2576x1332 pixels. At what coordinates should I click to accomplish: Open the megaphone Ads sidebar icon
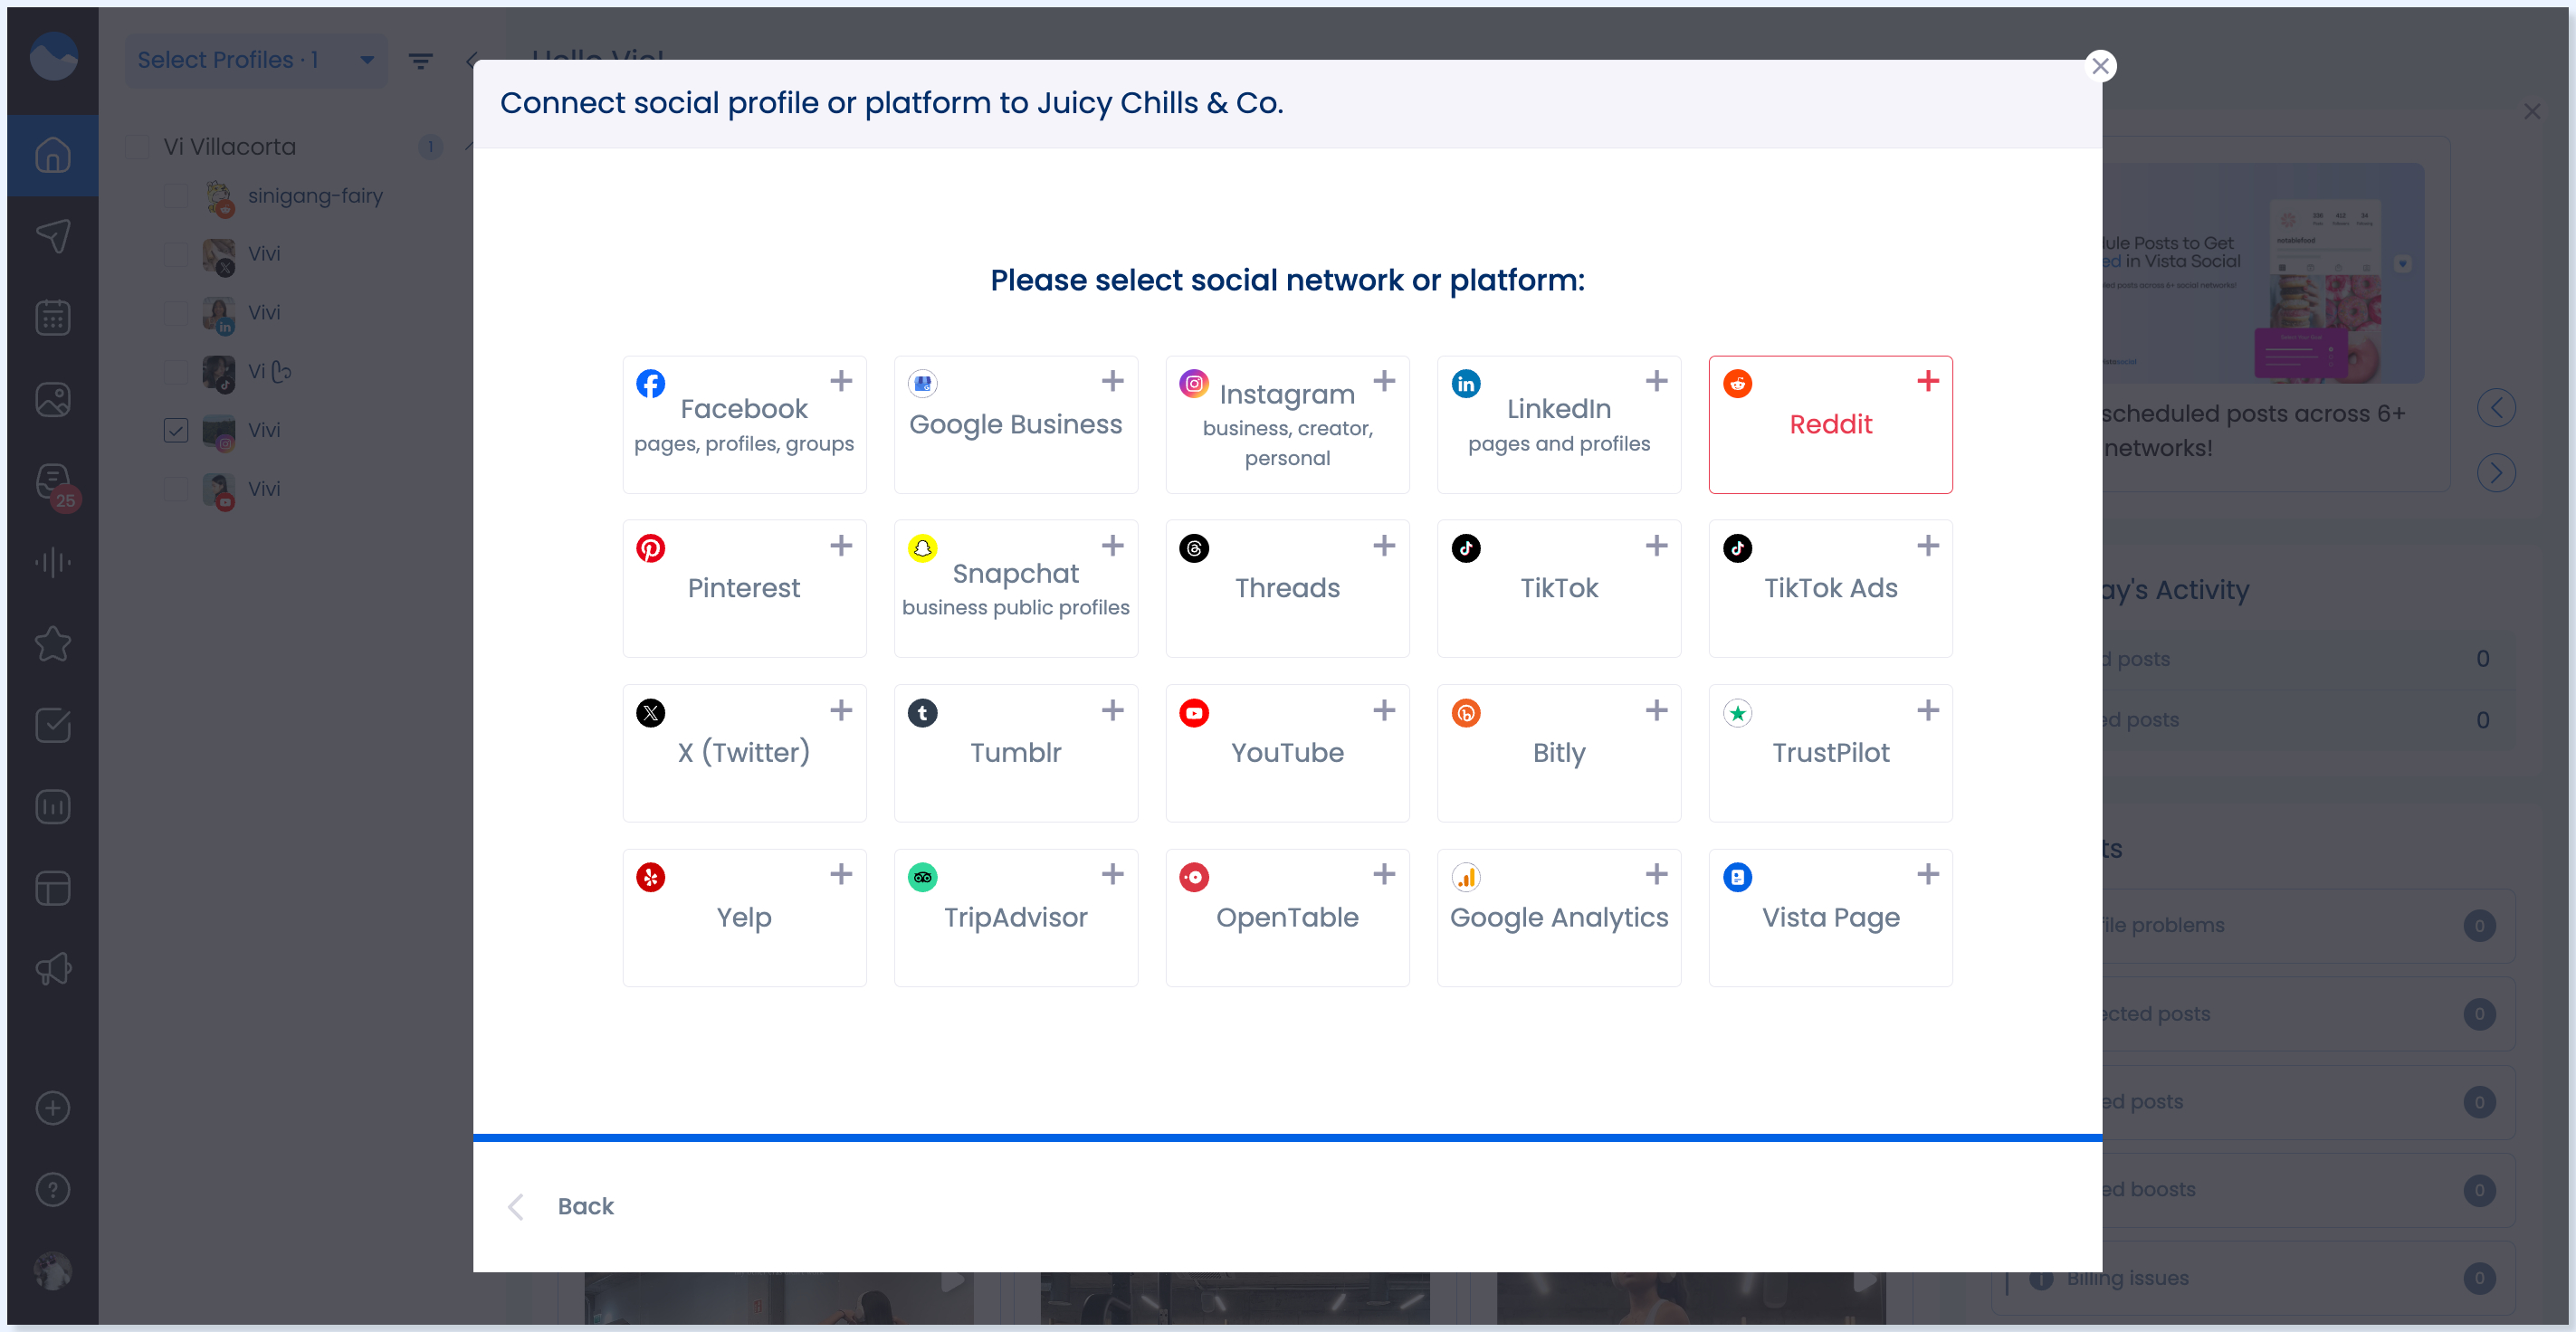point(53,968)
